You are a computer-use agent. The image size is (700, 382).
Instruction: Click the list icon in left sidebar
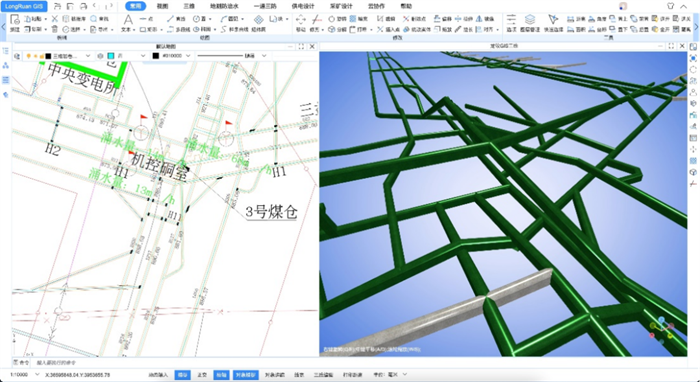click(6, 80)
